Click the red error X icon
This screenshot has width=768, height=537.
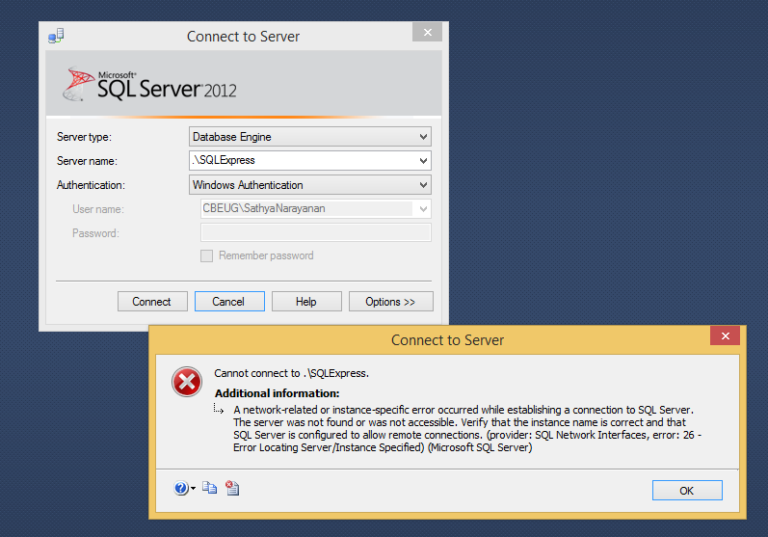187,382
